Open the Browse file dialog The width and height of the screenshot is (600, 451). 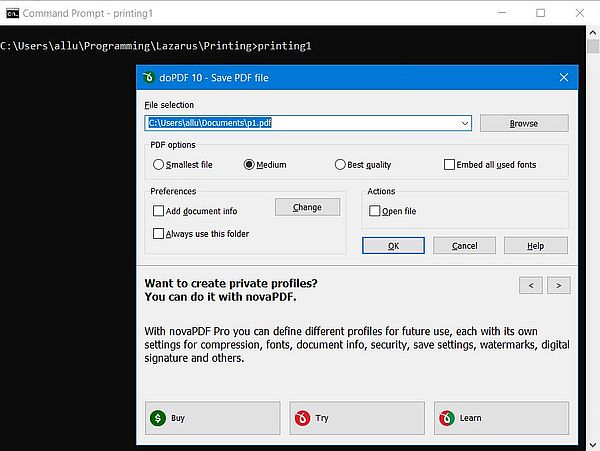[x=524, y=123]
